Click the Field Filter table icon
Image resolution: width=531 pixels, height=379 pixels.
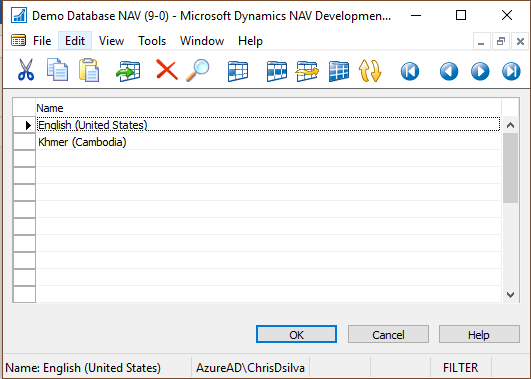pos(238,71)
